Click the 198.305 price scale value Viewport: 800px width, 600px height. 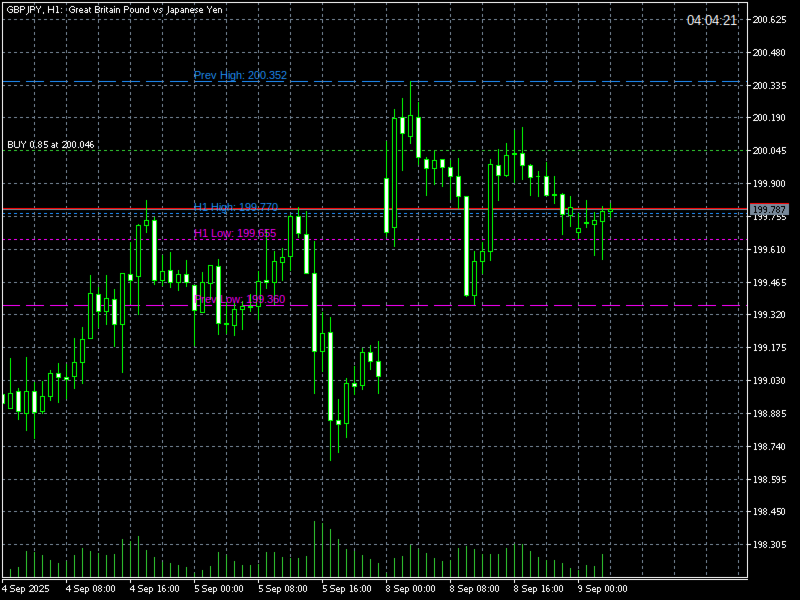pos(769,545)
